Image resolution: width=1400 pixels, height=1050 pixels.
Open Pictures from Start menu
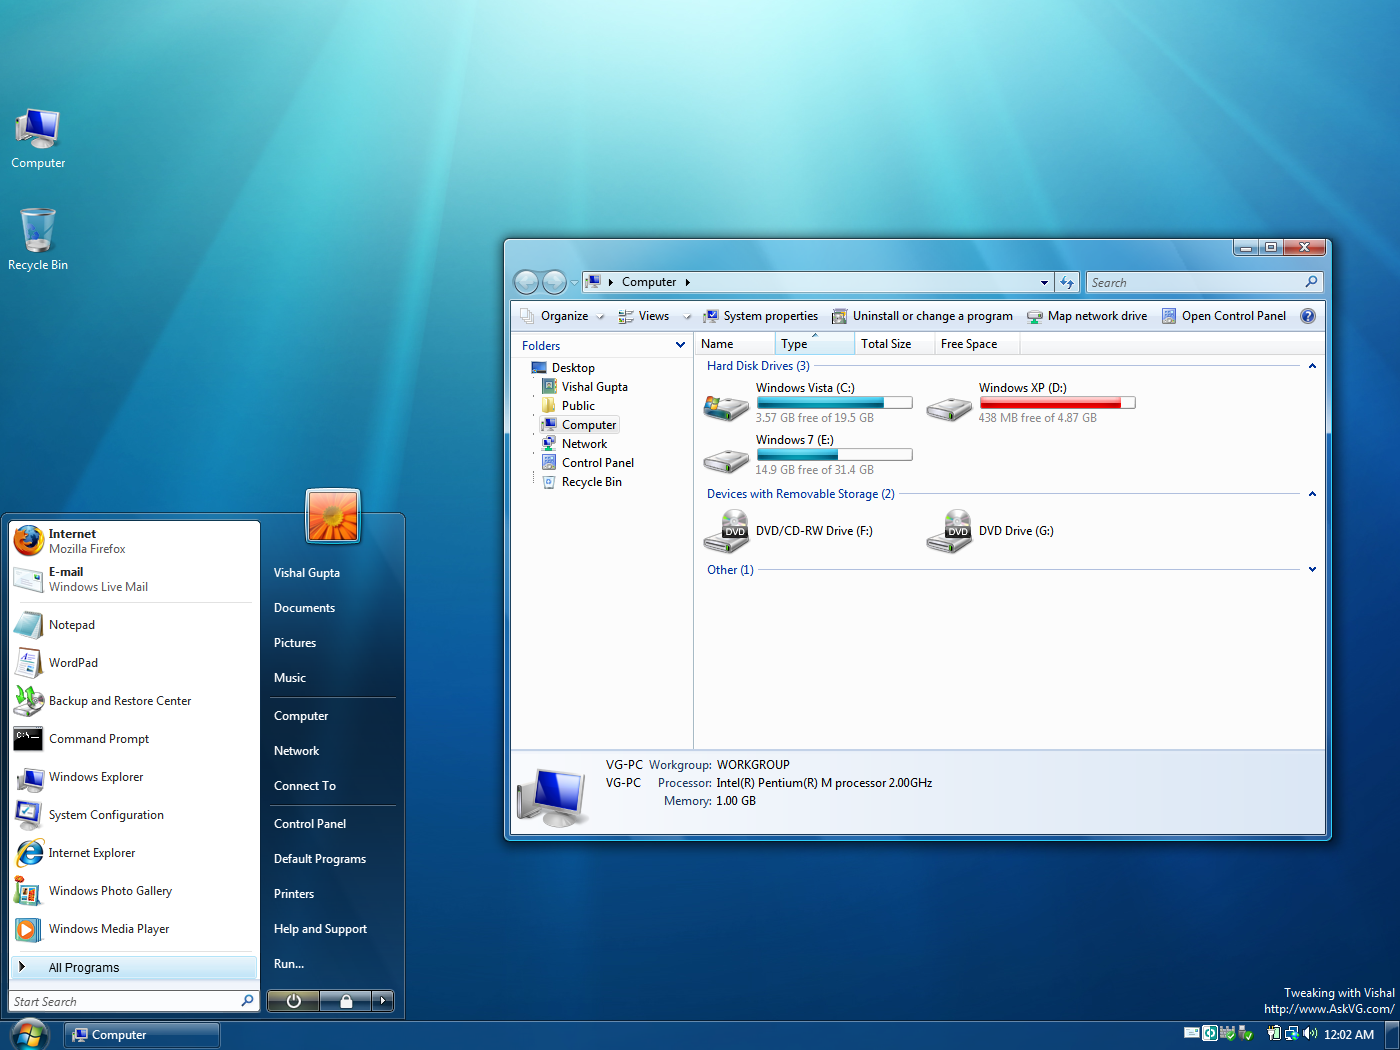(295, 643)
